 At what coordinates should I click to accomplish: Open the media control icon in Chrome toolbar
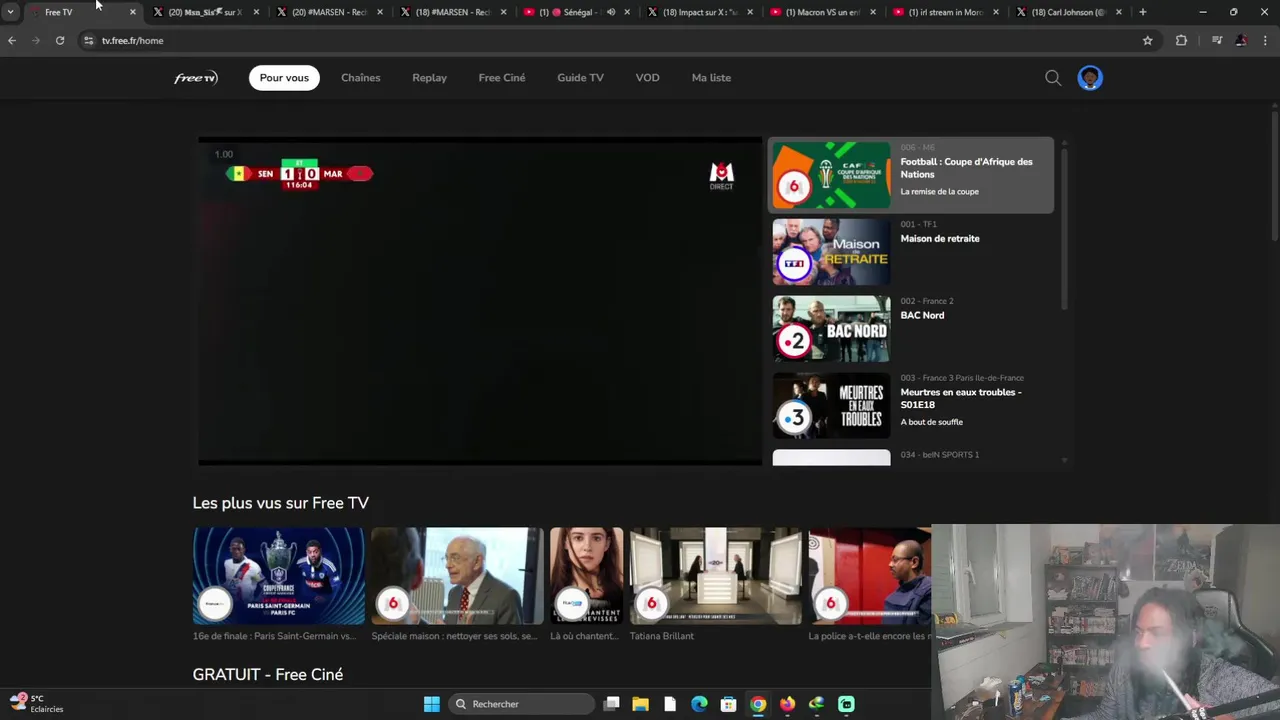[x=1217, y=41]
